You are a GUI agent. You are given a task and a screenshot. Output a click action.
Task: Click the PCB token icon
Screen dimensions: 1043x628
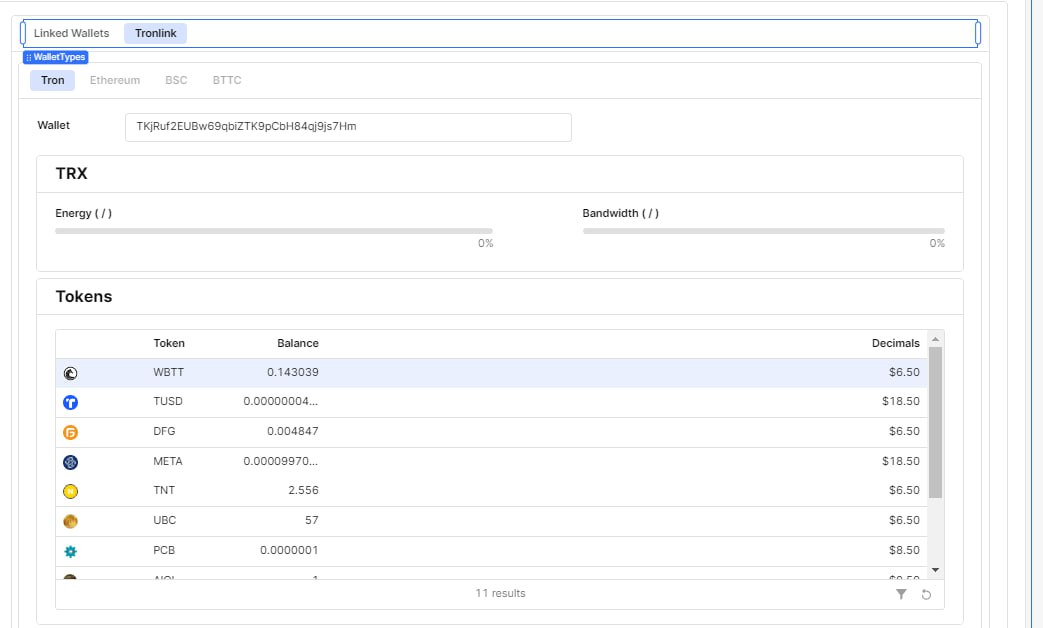point(71,551)
